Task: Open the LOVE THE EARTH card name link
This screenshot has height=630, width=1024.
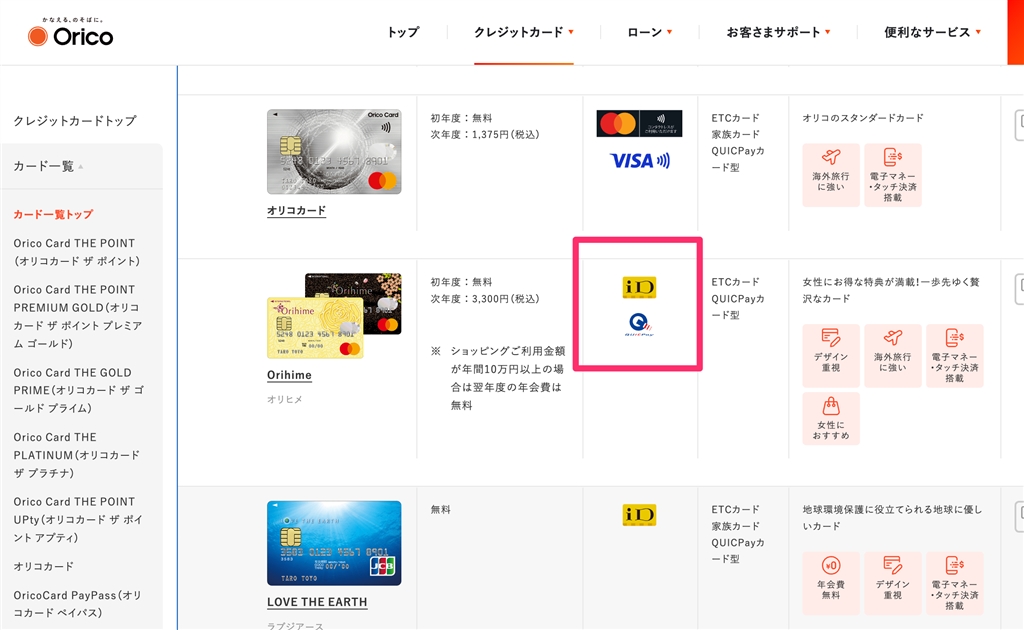Action: pos(317,602)
